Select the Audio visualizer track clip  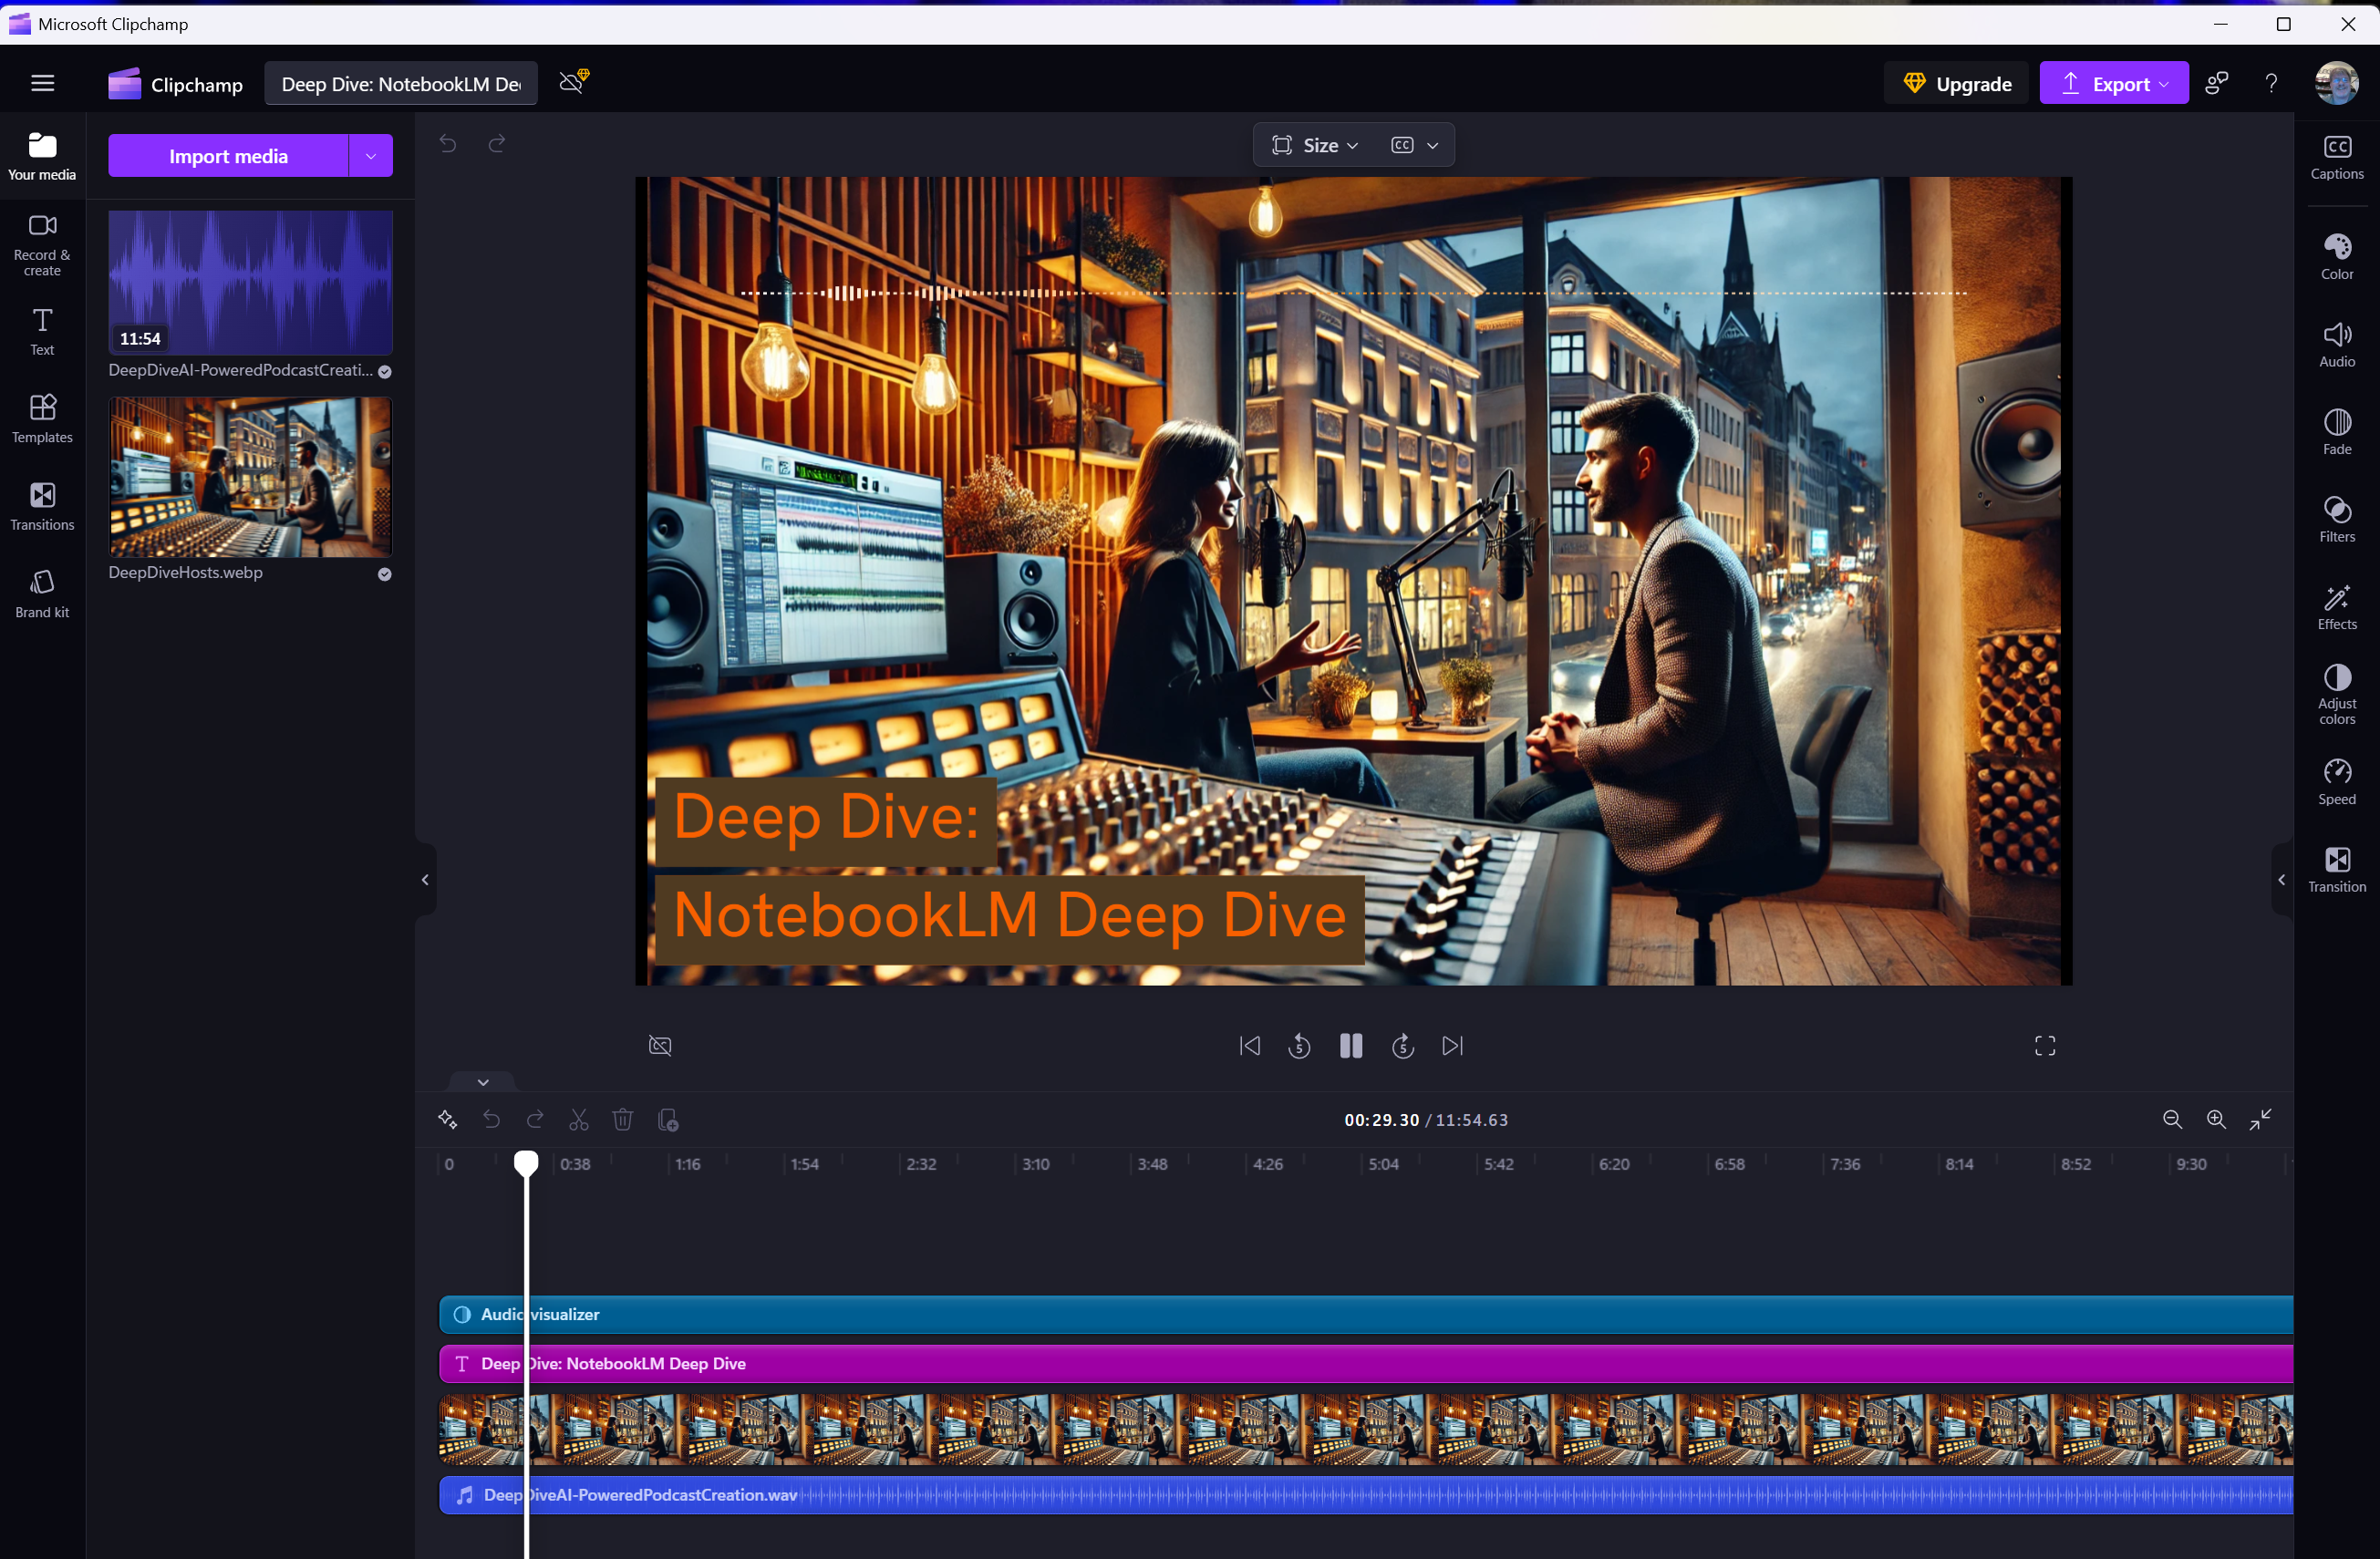(x=1366, y=1315)
